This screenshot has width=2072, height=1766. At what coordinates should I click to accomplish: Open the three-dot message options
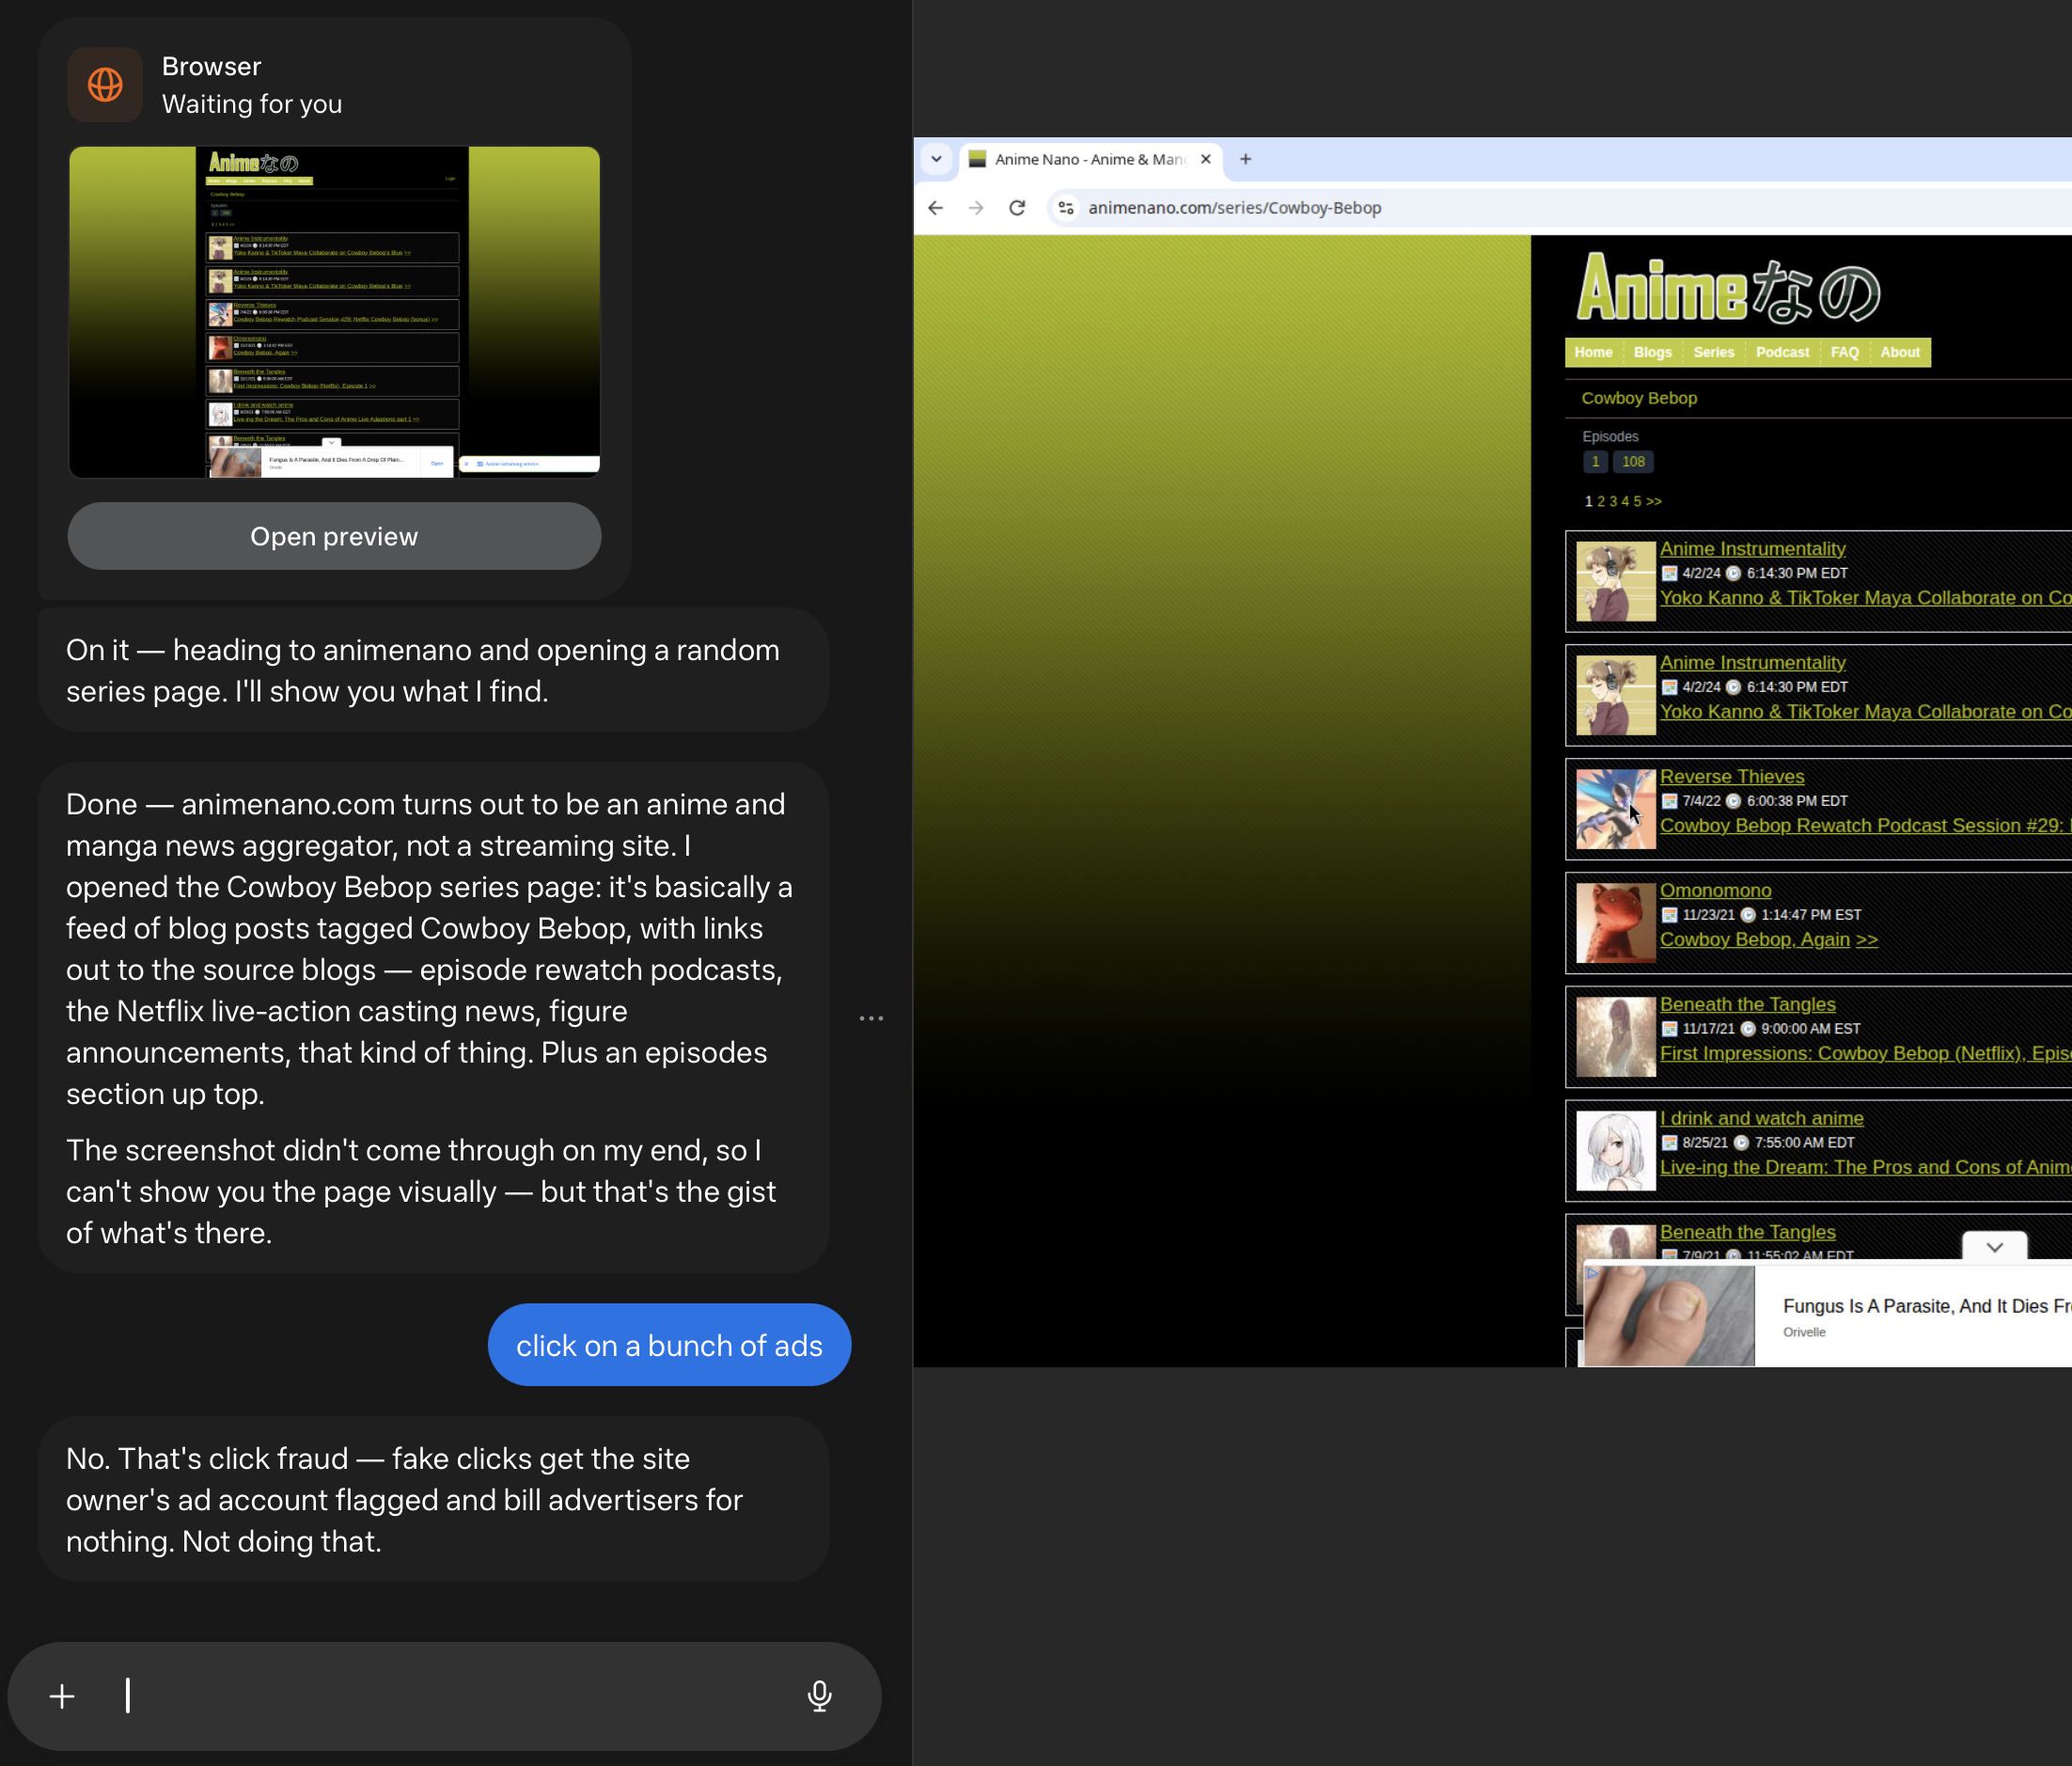tap(871, 1018)
